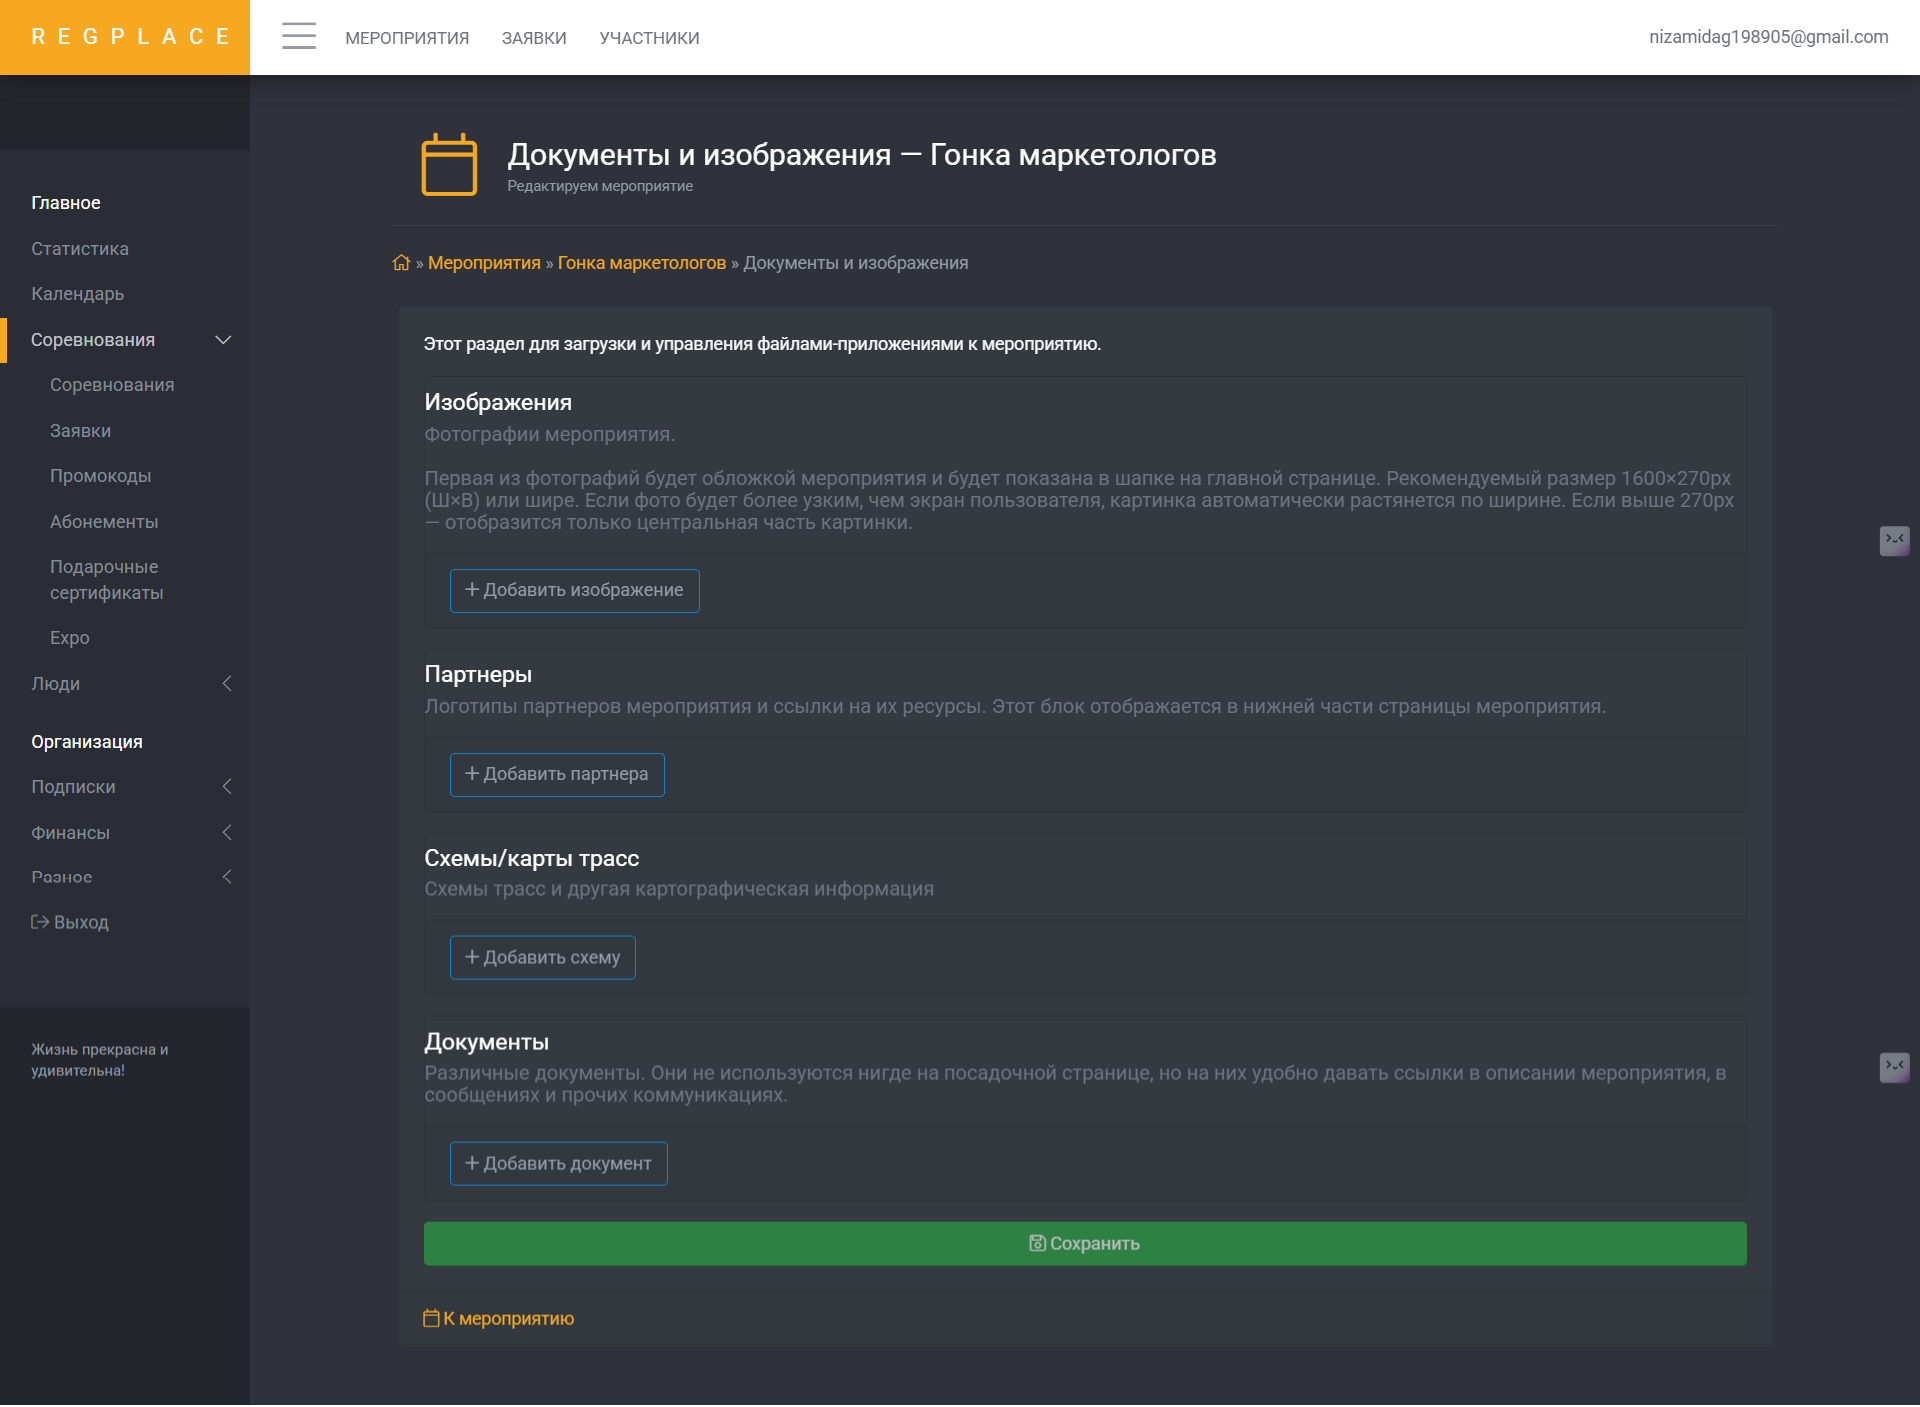Click the Схемы/карты трасс heading
1920x1407 pixels.
pos(531,858)
